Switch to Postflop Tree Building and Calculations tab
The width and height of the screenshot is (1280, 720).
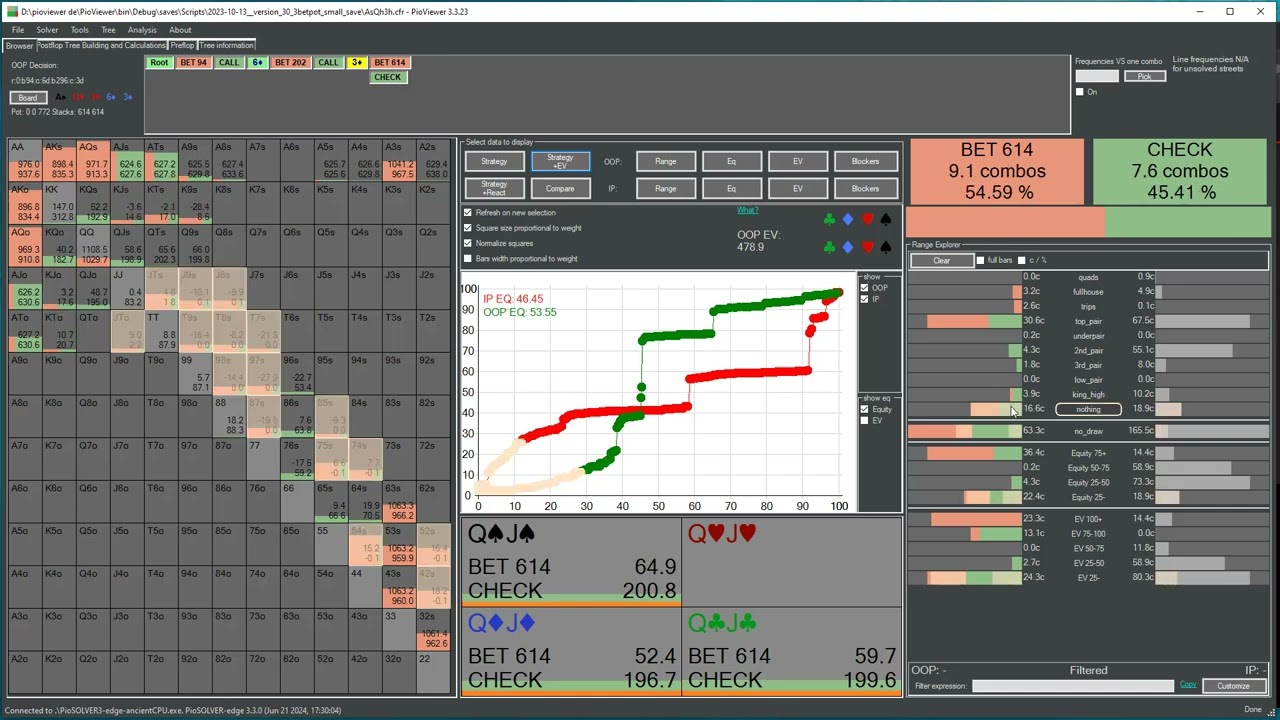click(101, 45)
